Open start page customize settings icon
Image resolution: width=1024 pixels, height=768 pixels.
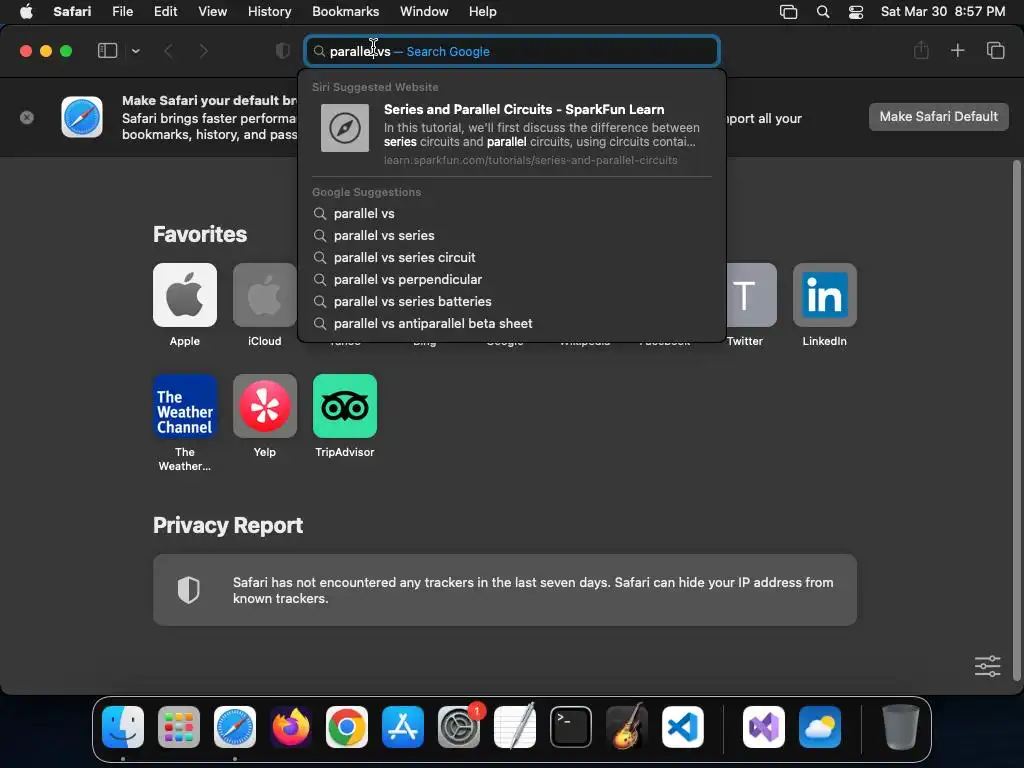point(987,666)
